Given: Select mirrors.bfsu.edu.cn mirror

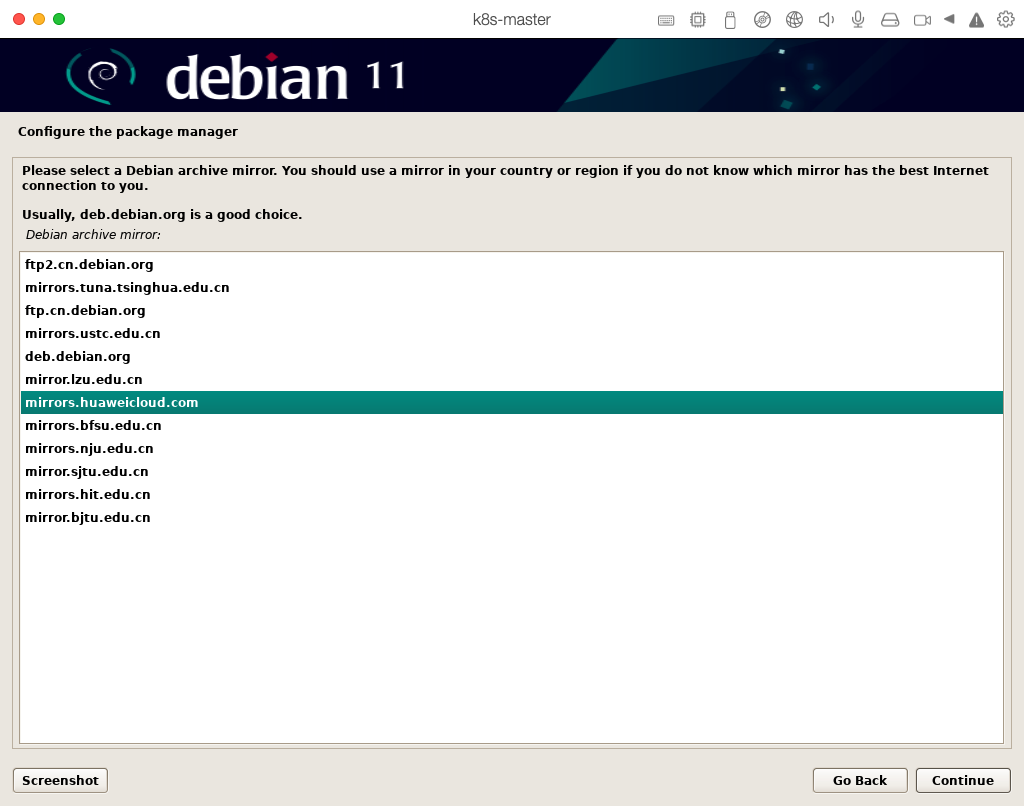Looking at the screenshot, I should (x=511, y=425).
